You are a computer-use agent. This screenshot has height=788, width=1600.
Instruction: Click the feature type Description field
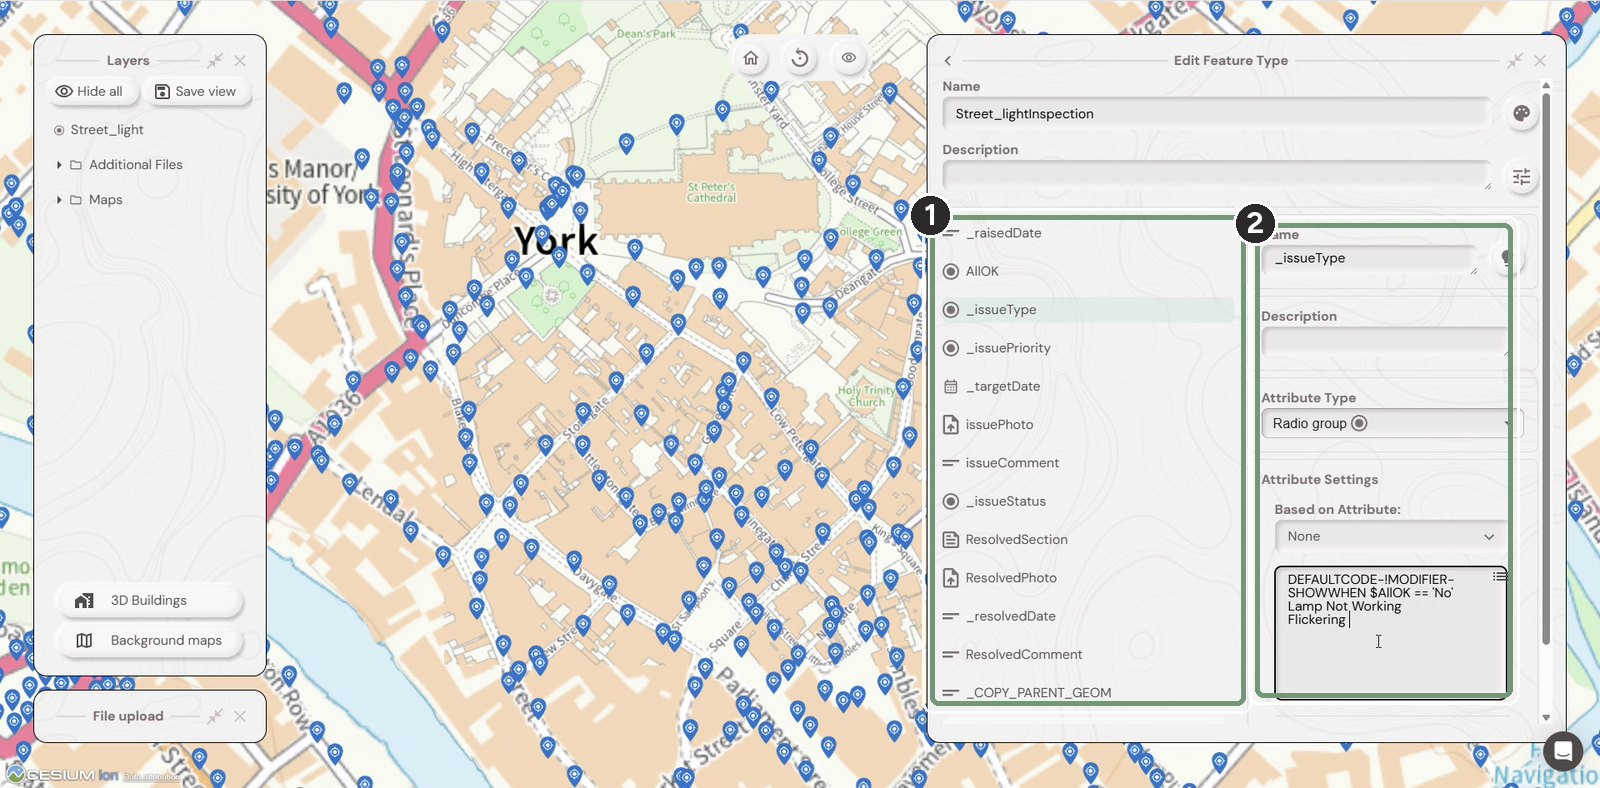pyautogui.click(x=1216, y=176)
